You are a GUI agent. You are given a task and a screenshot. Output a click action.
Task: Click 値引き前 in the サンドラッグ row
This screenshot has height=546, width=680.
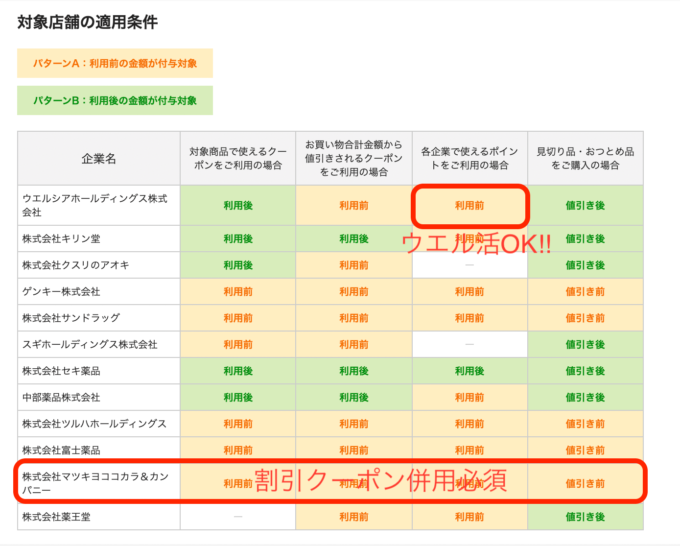585,318
